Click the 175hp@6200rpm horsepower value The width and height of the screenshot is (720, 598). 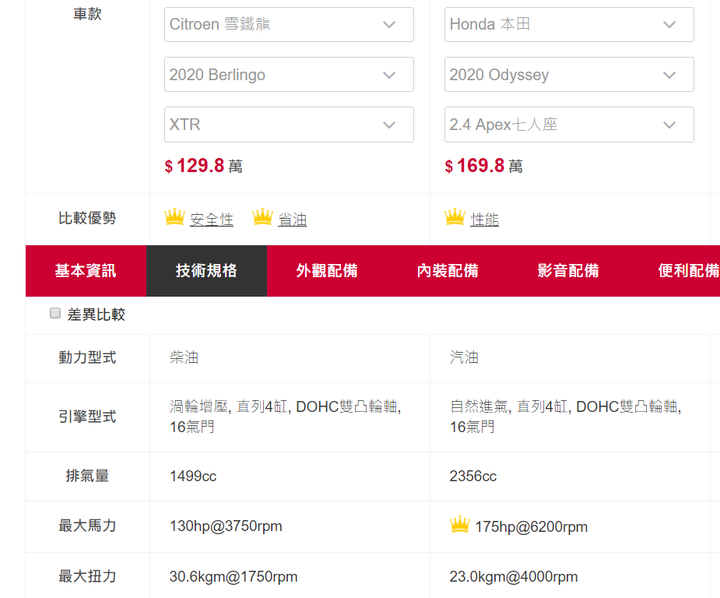coord(531,527)
